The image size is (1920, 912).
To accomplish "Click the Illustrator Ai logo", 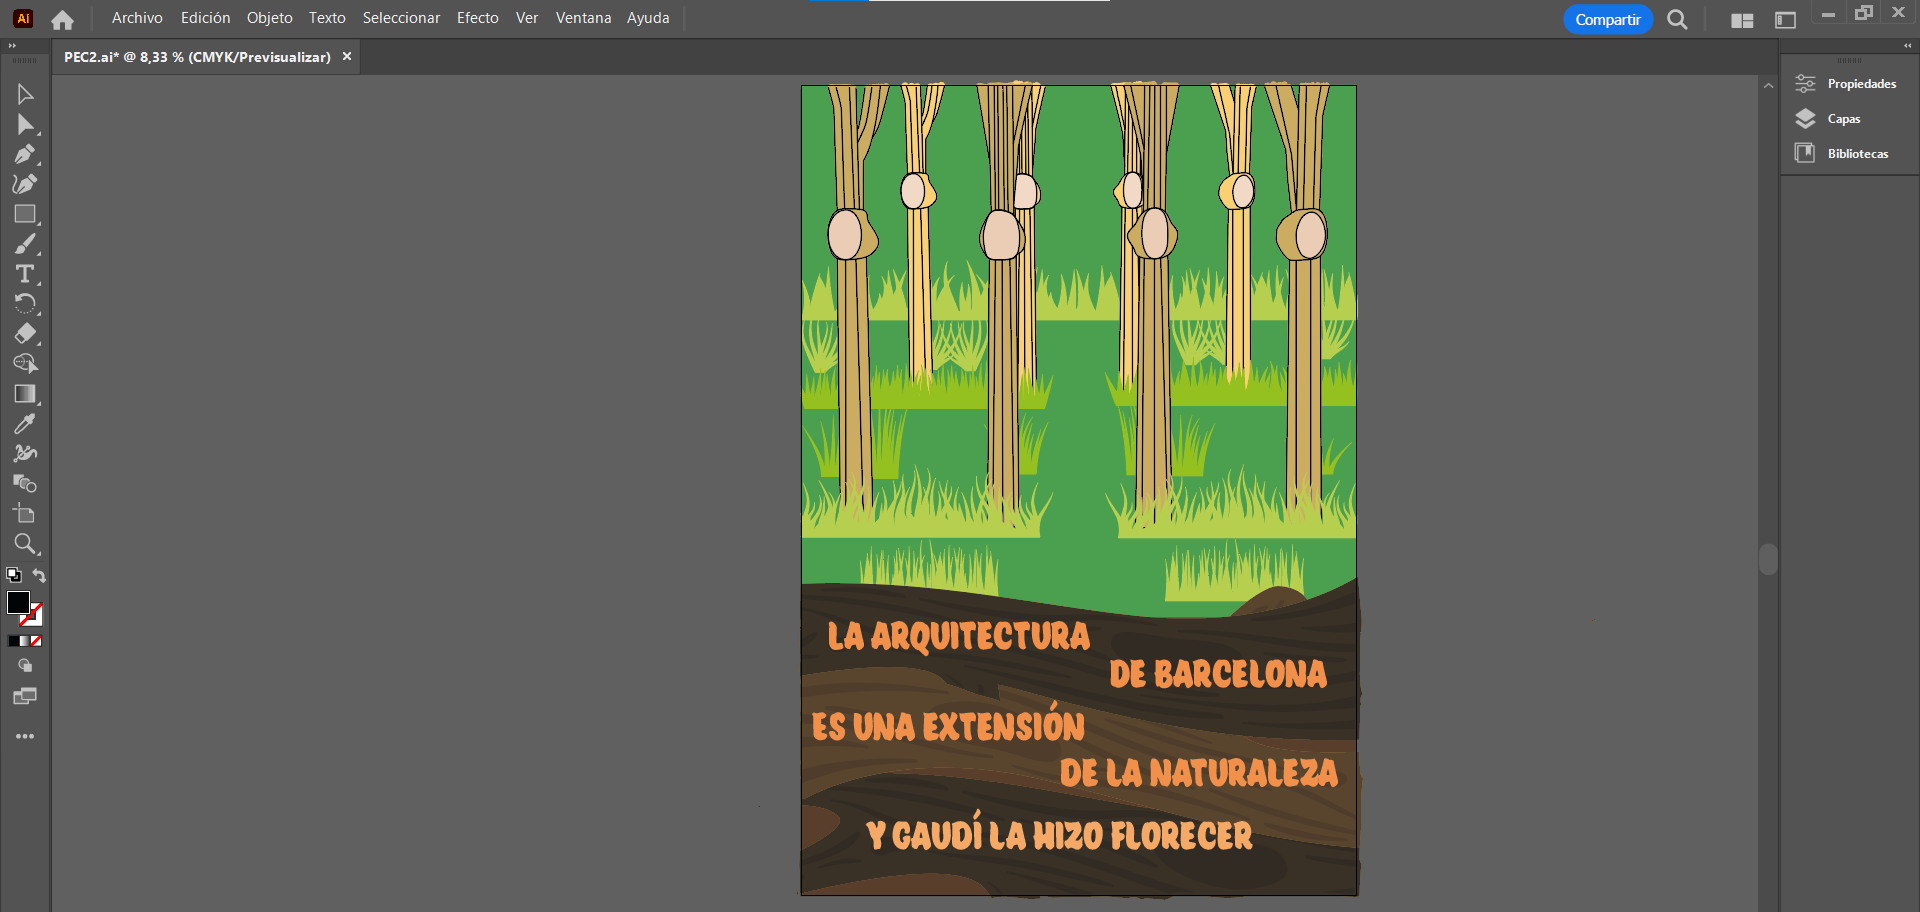I will [x=23, y=18].
